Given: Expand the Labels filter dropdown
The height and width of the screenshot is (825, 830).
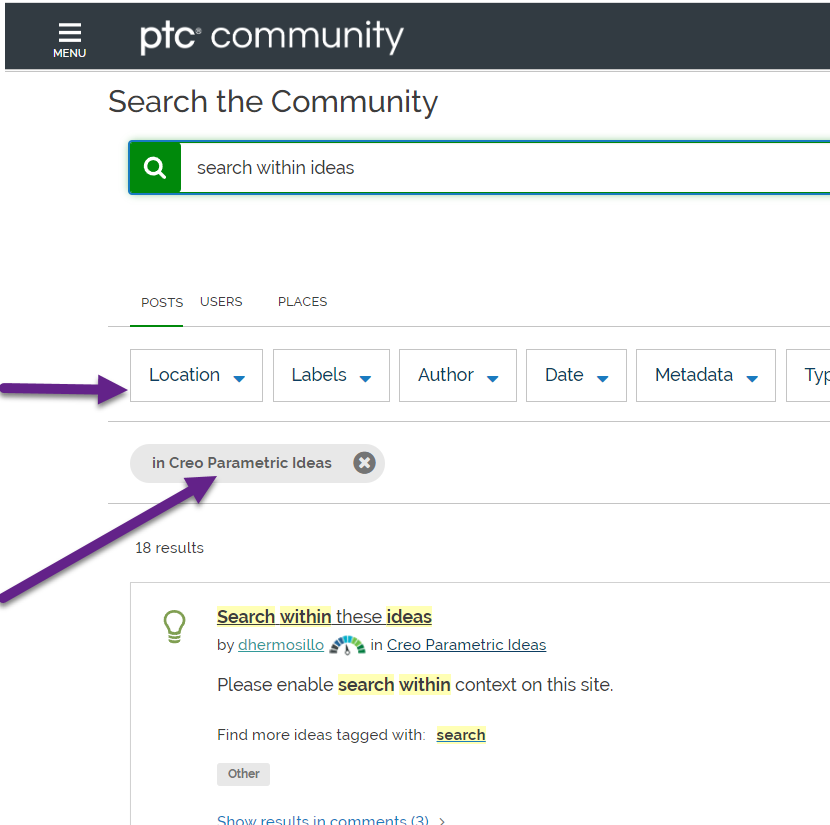Looking at the screenshot, I should [331, 375].
